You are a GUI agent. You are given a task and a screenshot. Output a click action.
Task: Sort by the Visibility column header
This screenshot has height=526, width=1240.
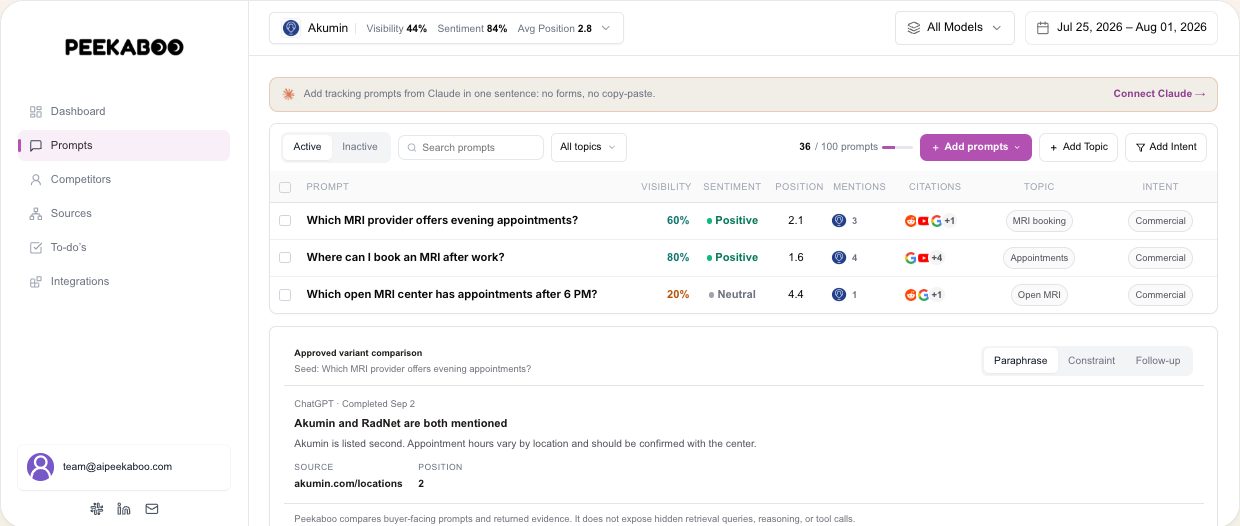pos(666,187)
